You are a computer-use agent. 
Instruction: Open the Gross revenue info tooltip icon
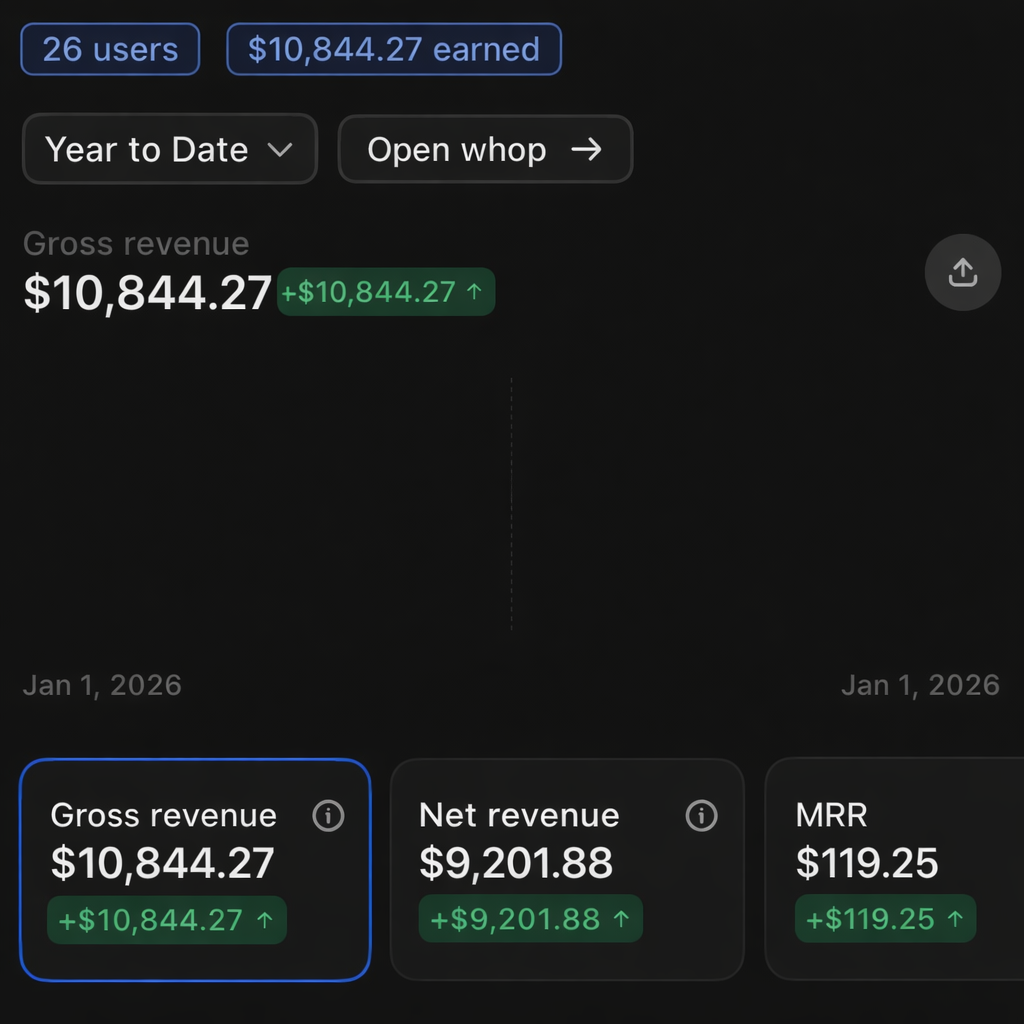(328, 816)
